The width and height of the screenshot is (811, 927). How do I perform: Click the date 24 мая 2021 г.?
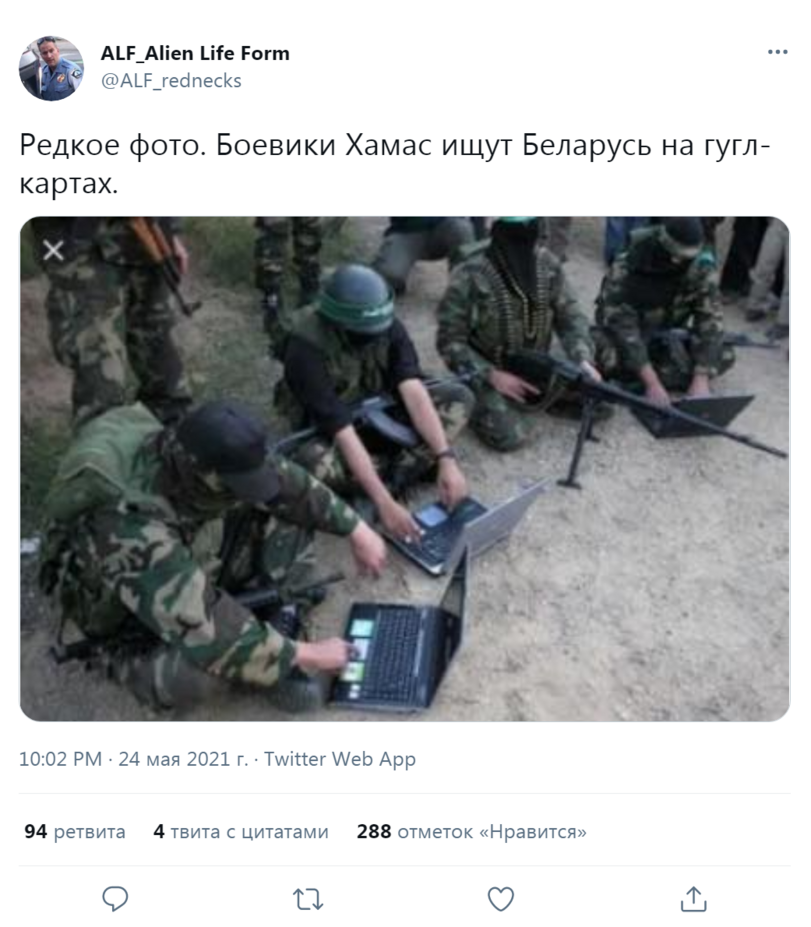[x=183, y=759]
